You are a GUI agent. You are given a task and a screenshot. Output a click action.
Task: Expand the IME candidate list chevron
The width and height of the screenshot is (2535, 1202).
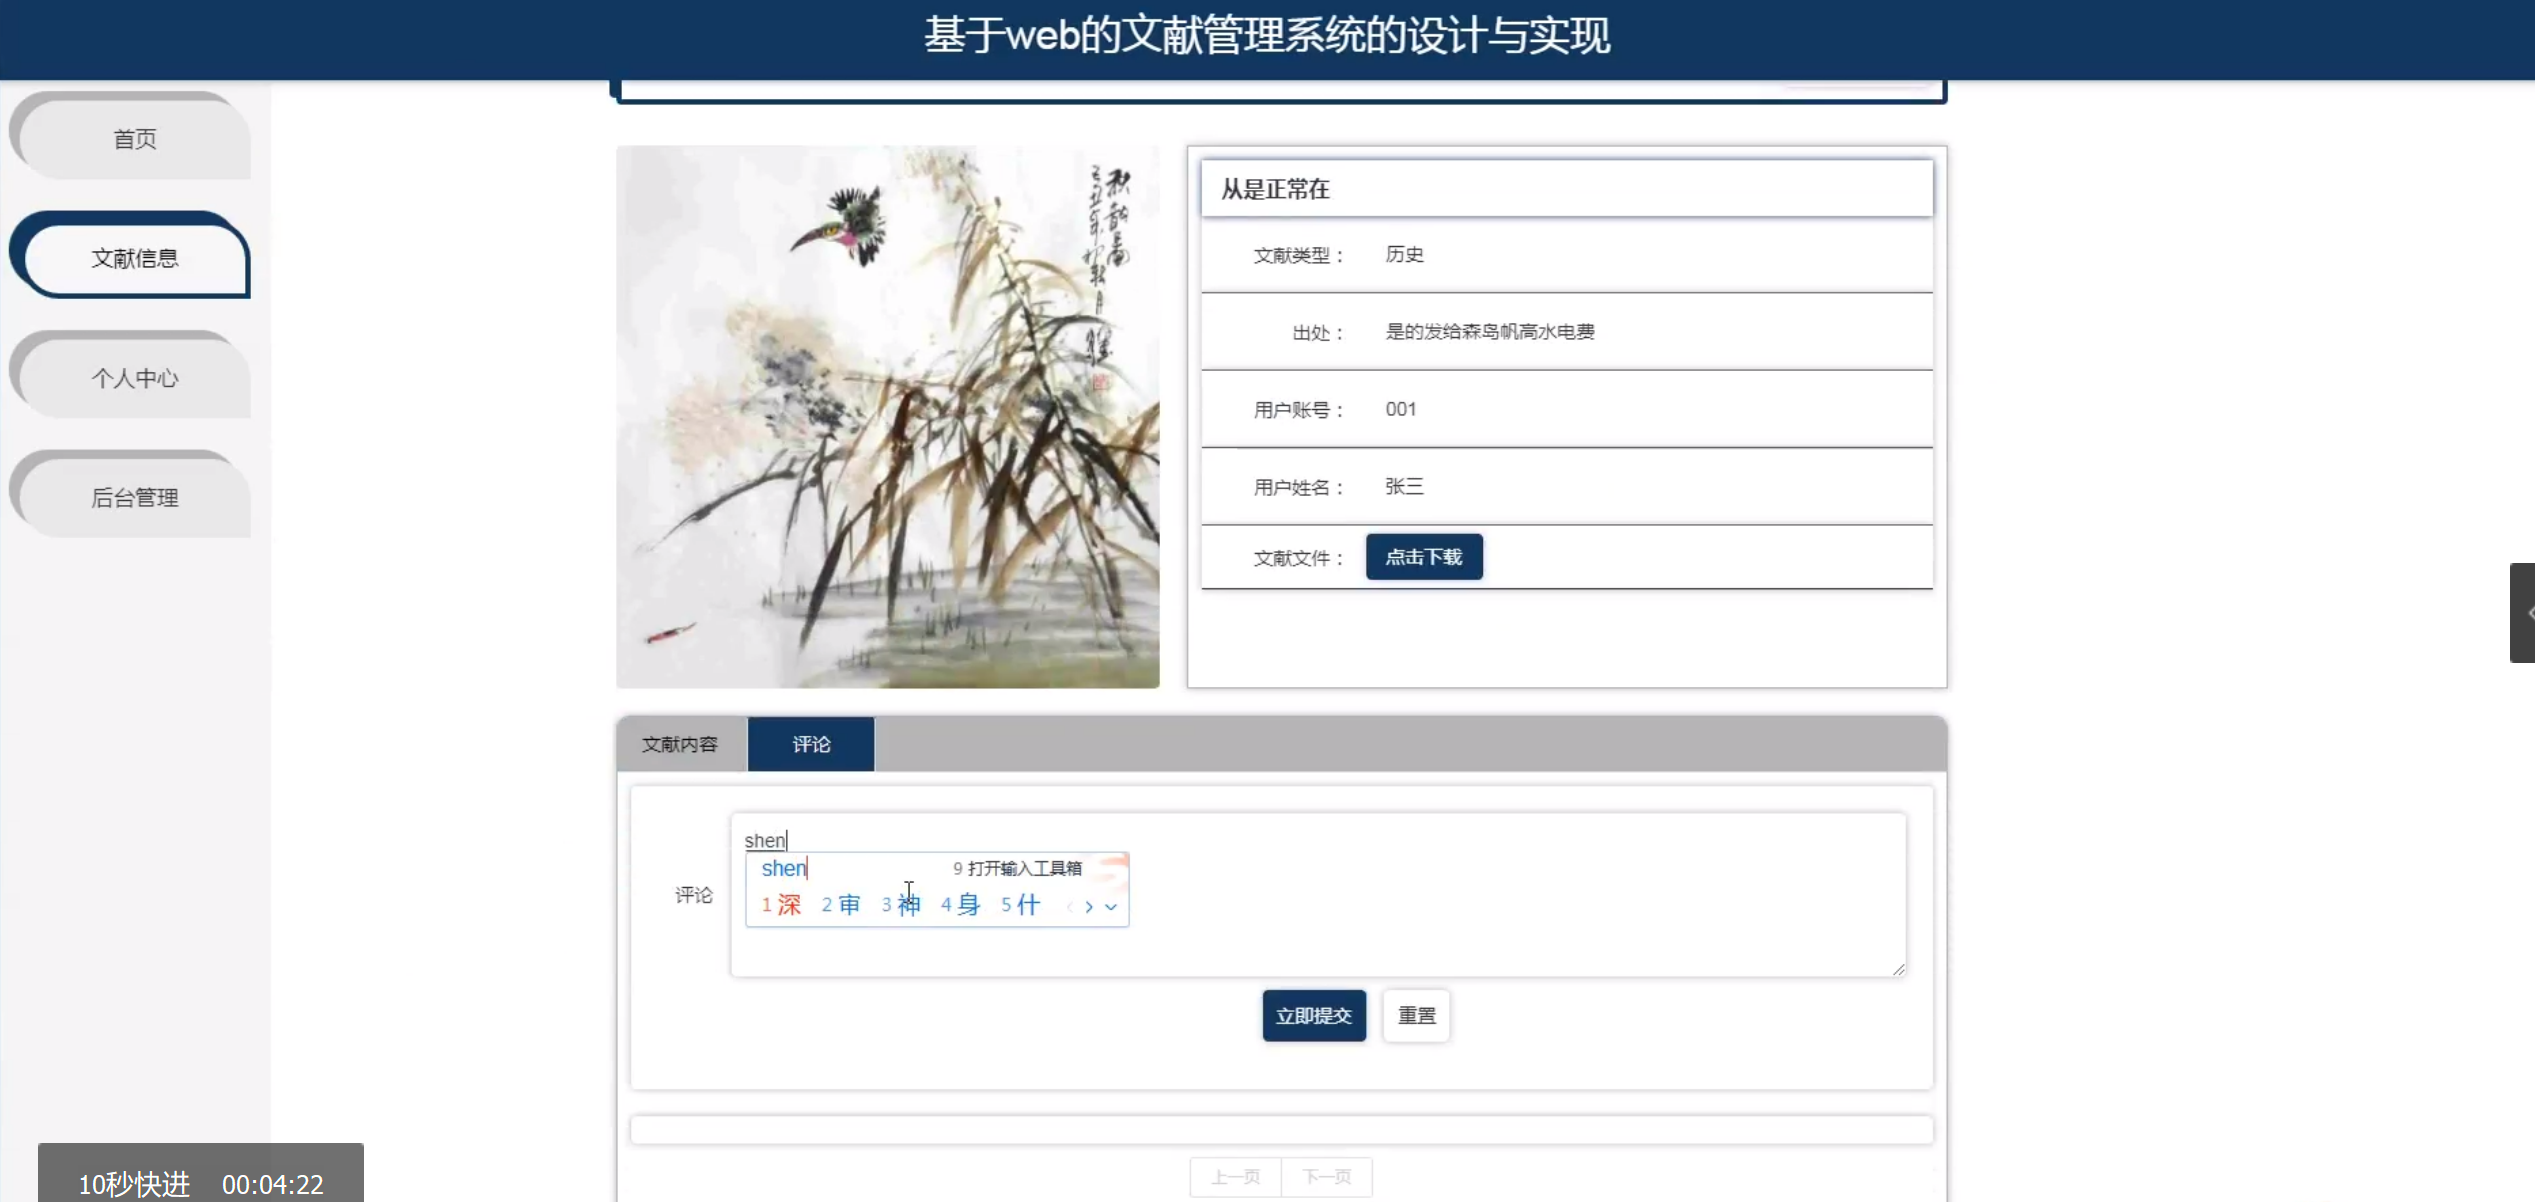(x=1111, y=907)
